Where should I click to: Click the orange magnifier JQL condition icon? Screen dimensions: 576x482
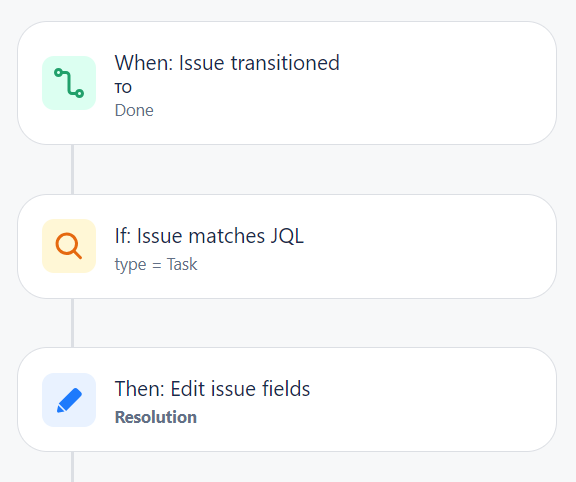tap(69, 246)
